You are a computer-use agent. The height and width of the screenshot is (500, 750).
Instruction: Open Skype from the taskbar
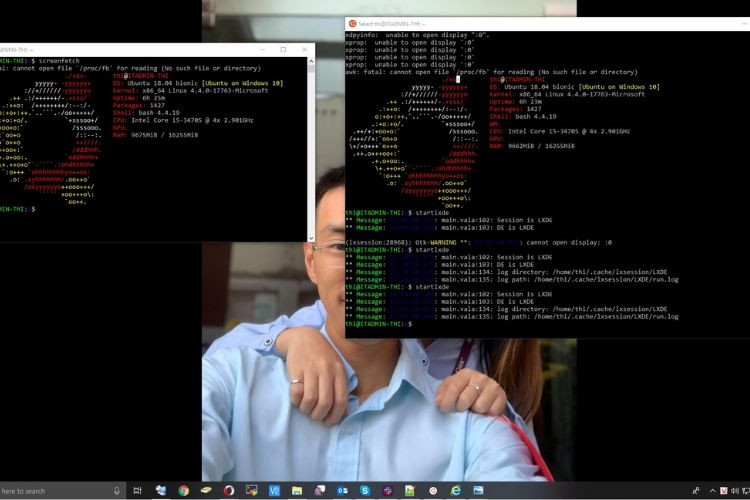[365, 490]
